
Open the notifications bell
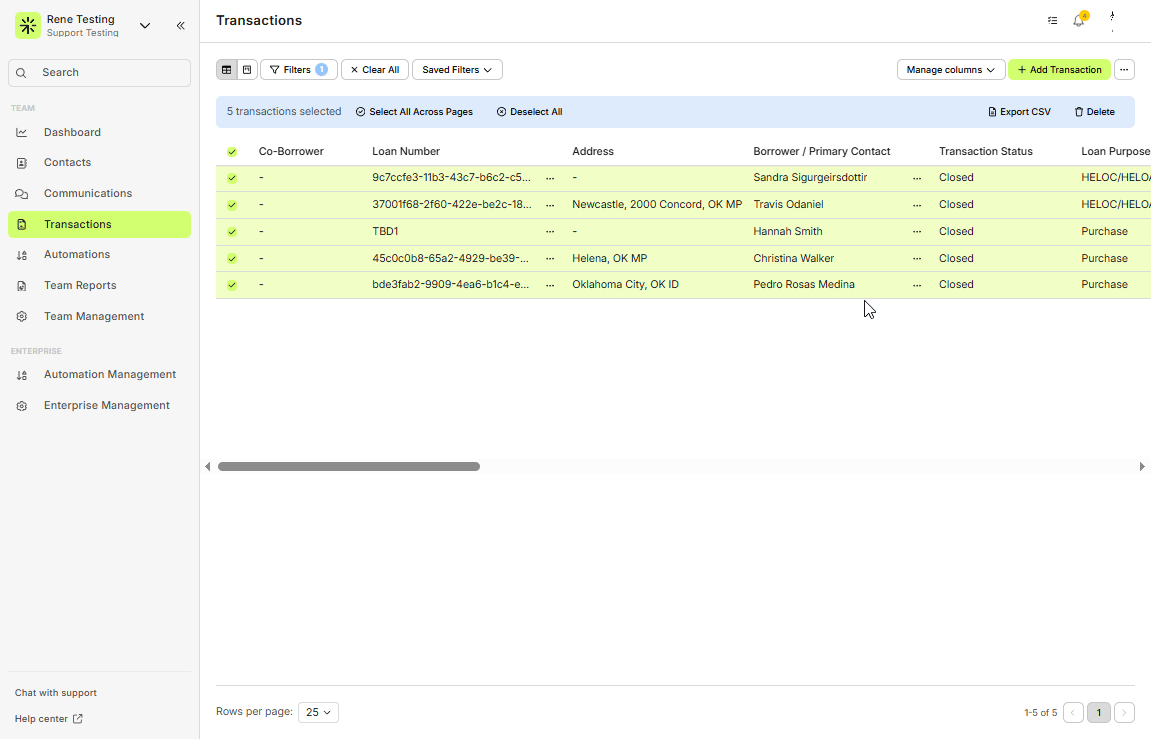pyautogui.click(x=1079, y=21)
